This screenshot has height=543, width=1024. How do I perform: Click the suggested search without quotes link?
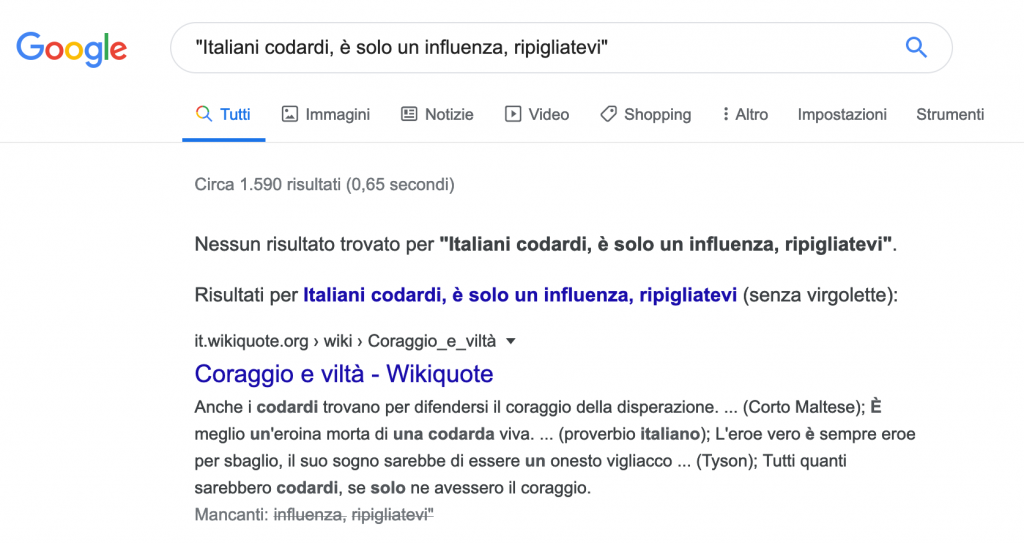[520, 295]
